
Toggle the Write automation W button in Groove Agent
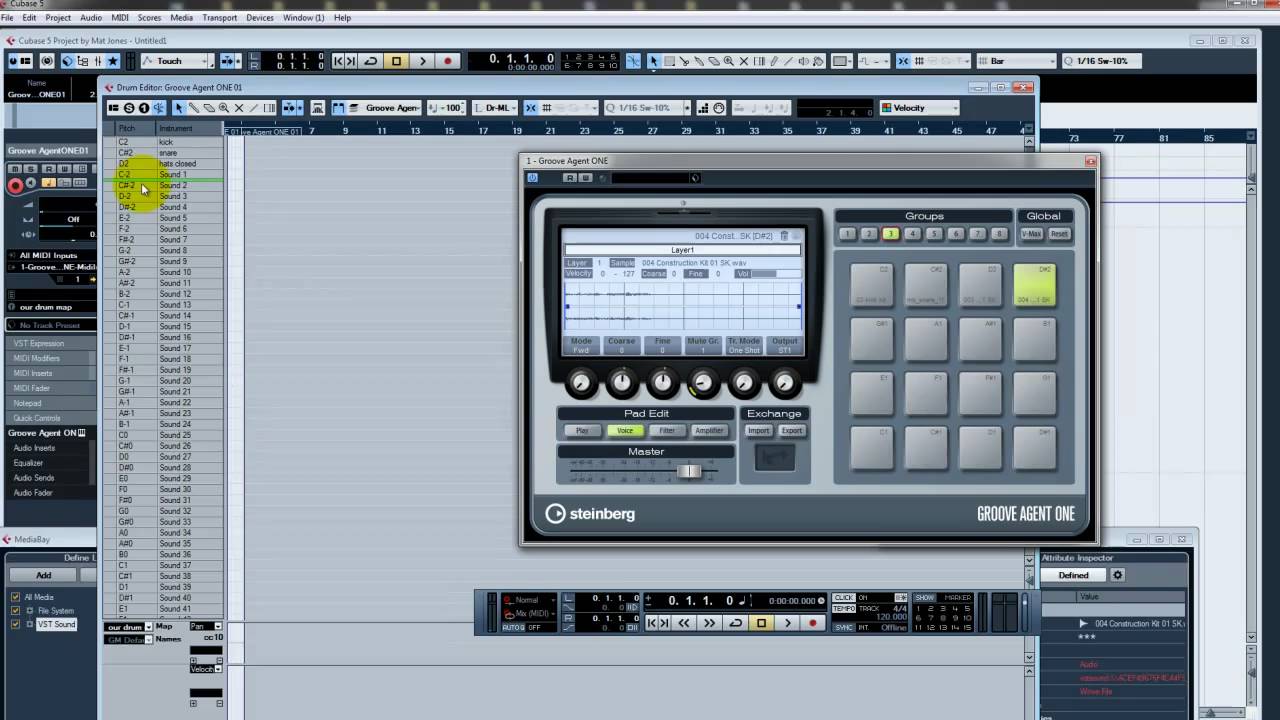click(585, 178)
